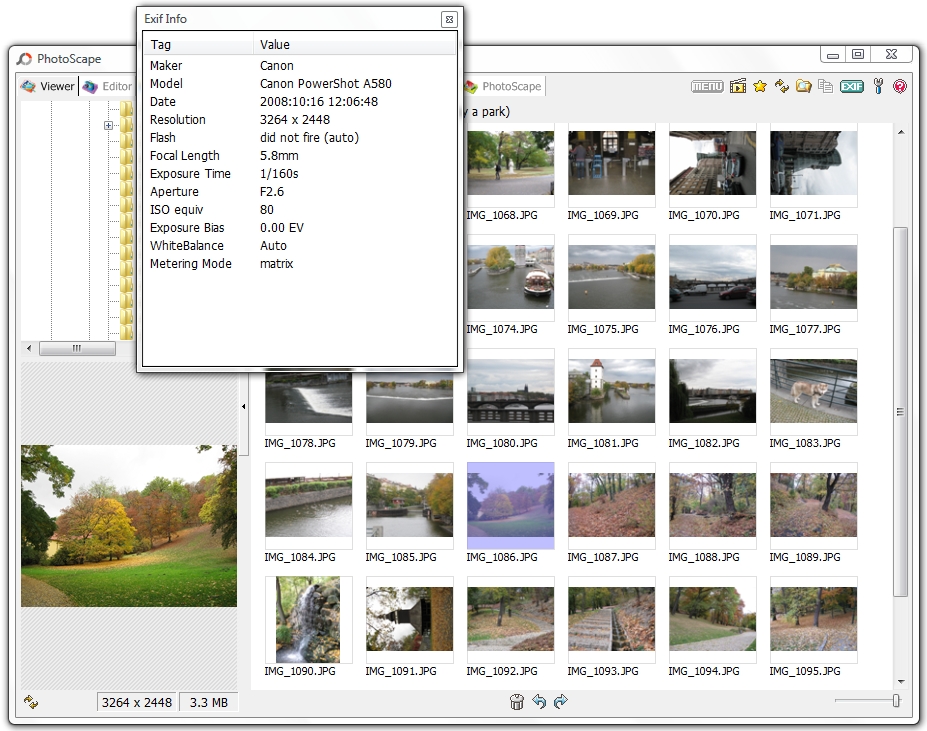Select thumbnail IMG_1094.JPG

(712, 619)
